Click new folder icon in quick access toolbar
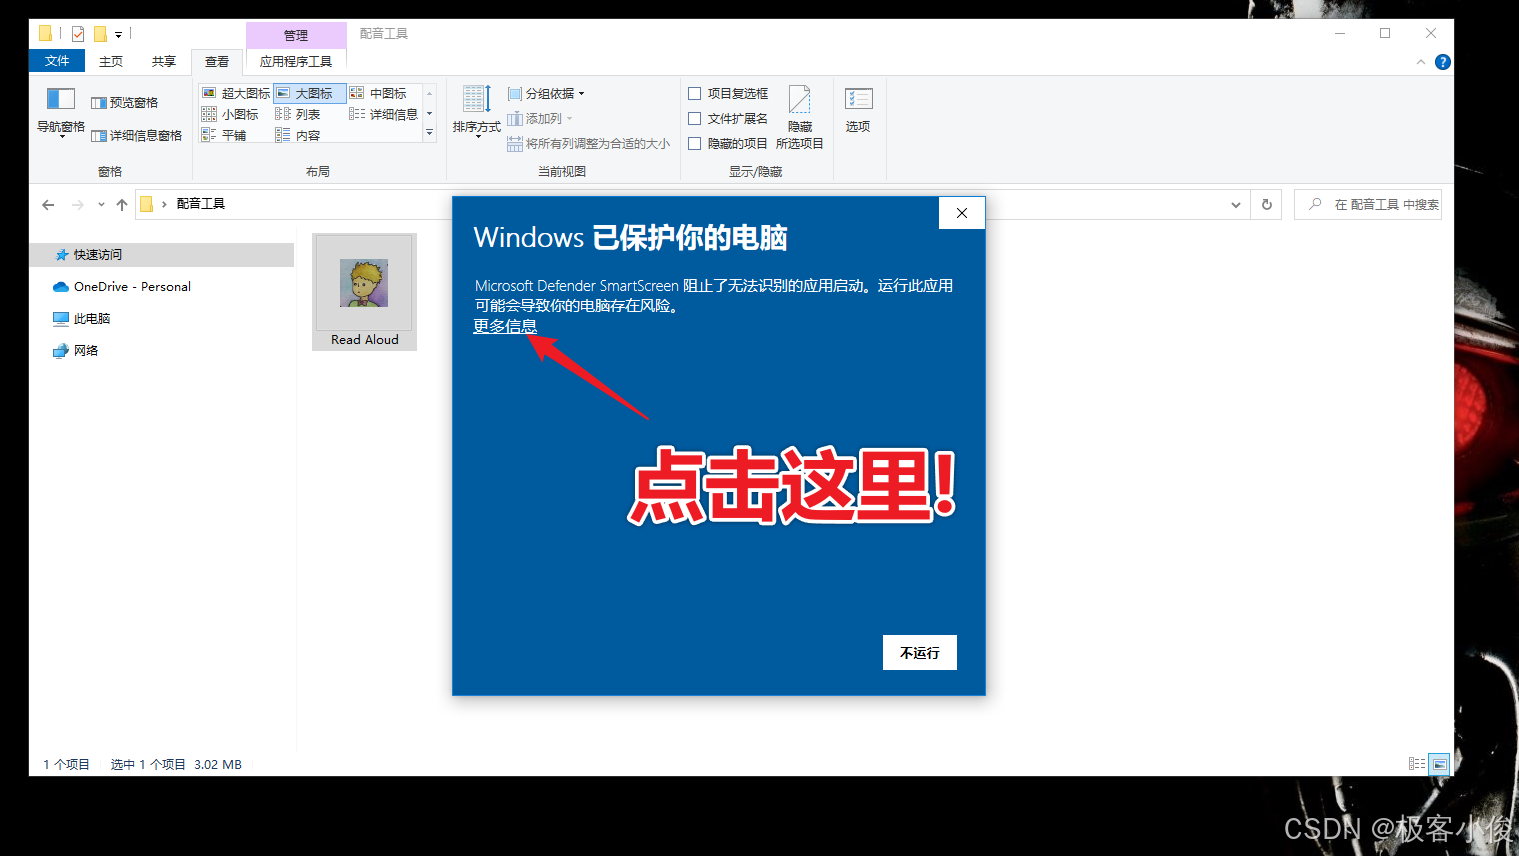Screen dimensions: 1519x856 click(x=100, y=33)
